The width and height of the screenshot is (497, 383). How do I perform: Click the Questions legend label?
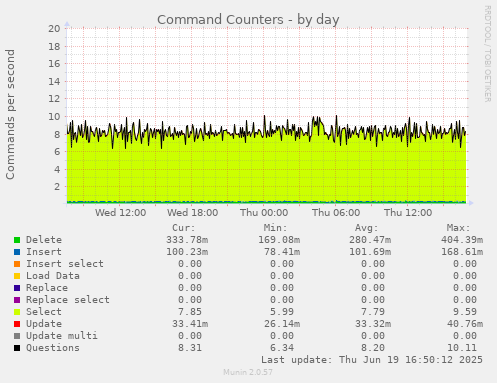pos(53,348)
